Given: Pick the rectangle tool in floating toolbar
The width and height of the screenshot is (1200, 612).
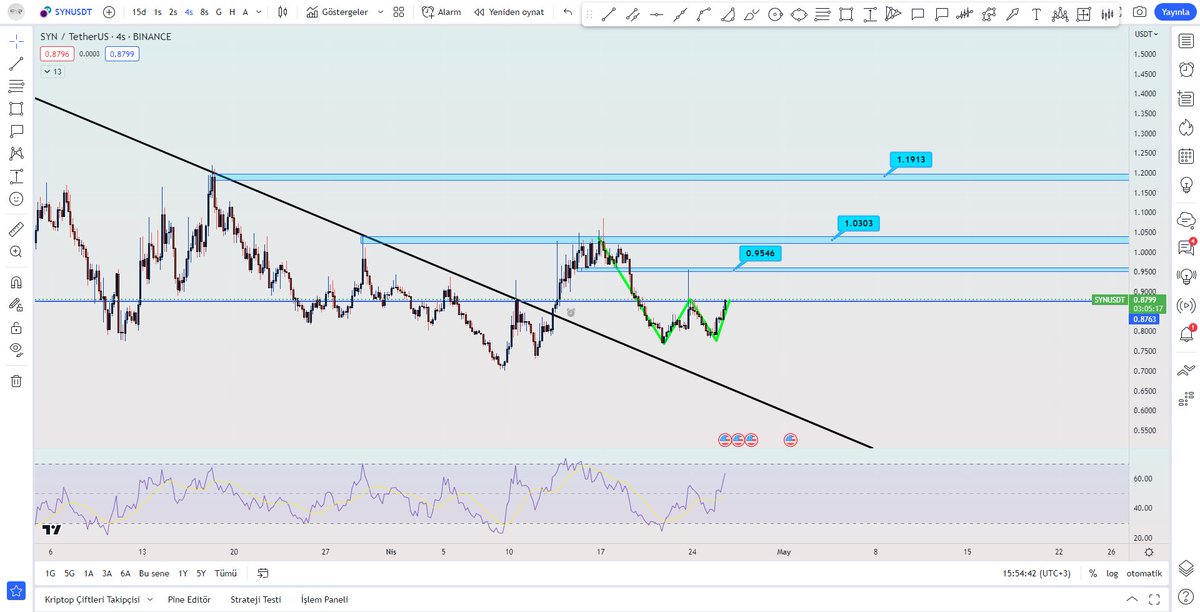Looking at the screenshot, I should [x=846, y=14].
